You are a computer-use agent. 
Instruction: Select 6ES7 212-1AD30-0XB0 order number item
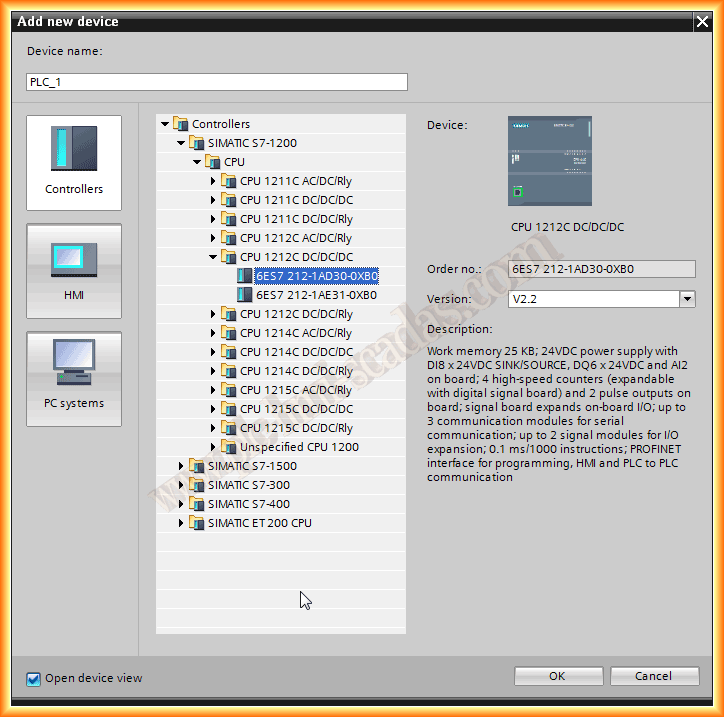(316, 276)
